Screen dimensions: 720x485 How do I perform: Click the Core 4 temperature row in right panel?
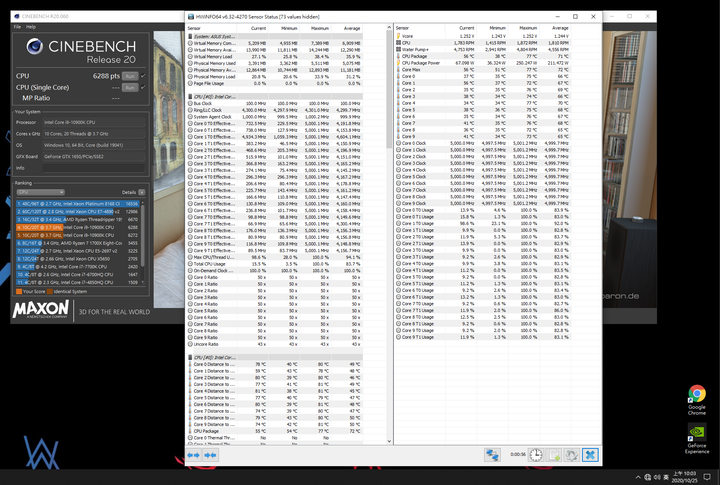483,103
